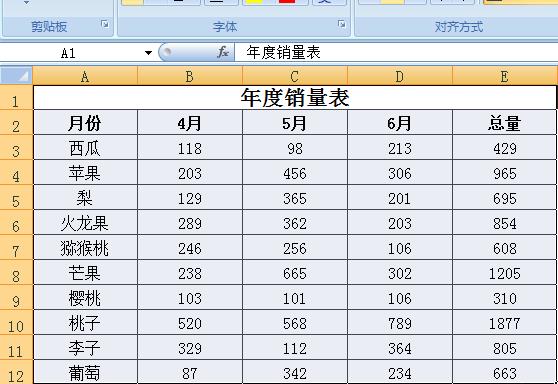
Task: Select row 9 header
Action: point(16,297)
